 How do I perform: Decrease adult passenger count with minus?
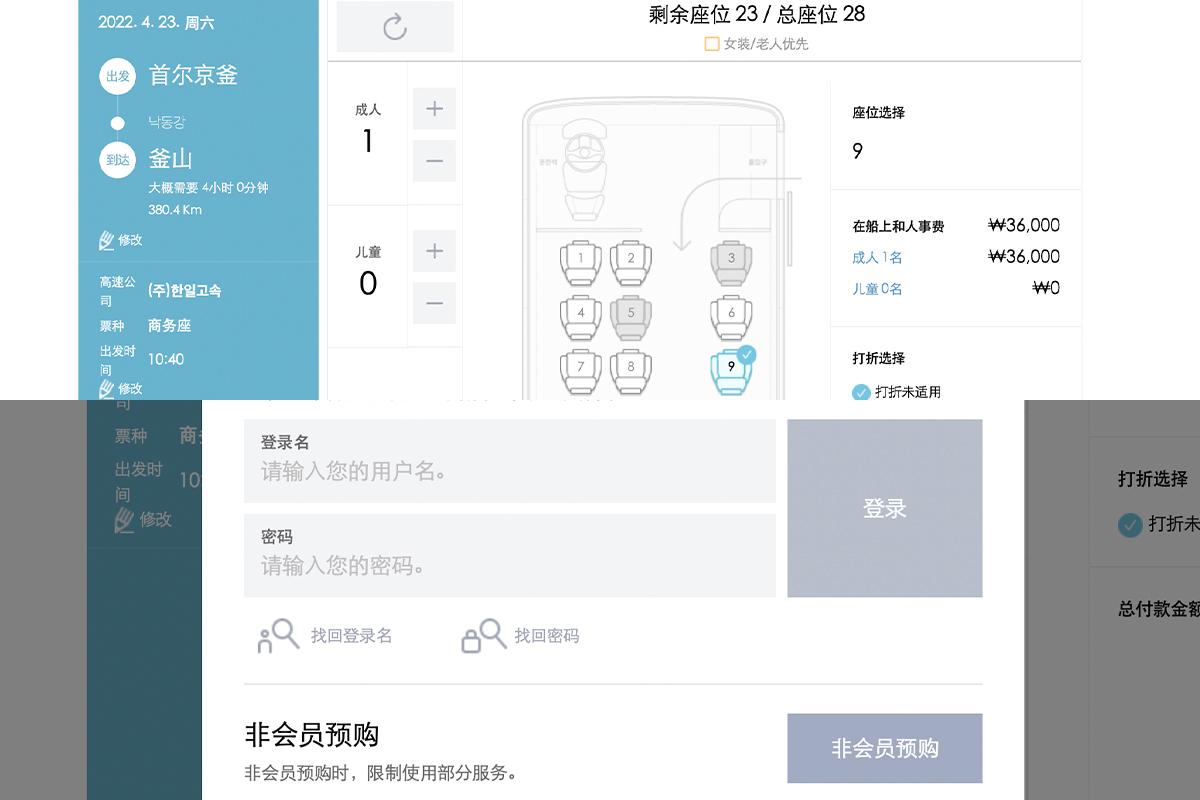click(x=434, y=161)
